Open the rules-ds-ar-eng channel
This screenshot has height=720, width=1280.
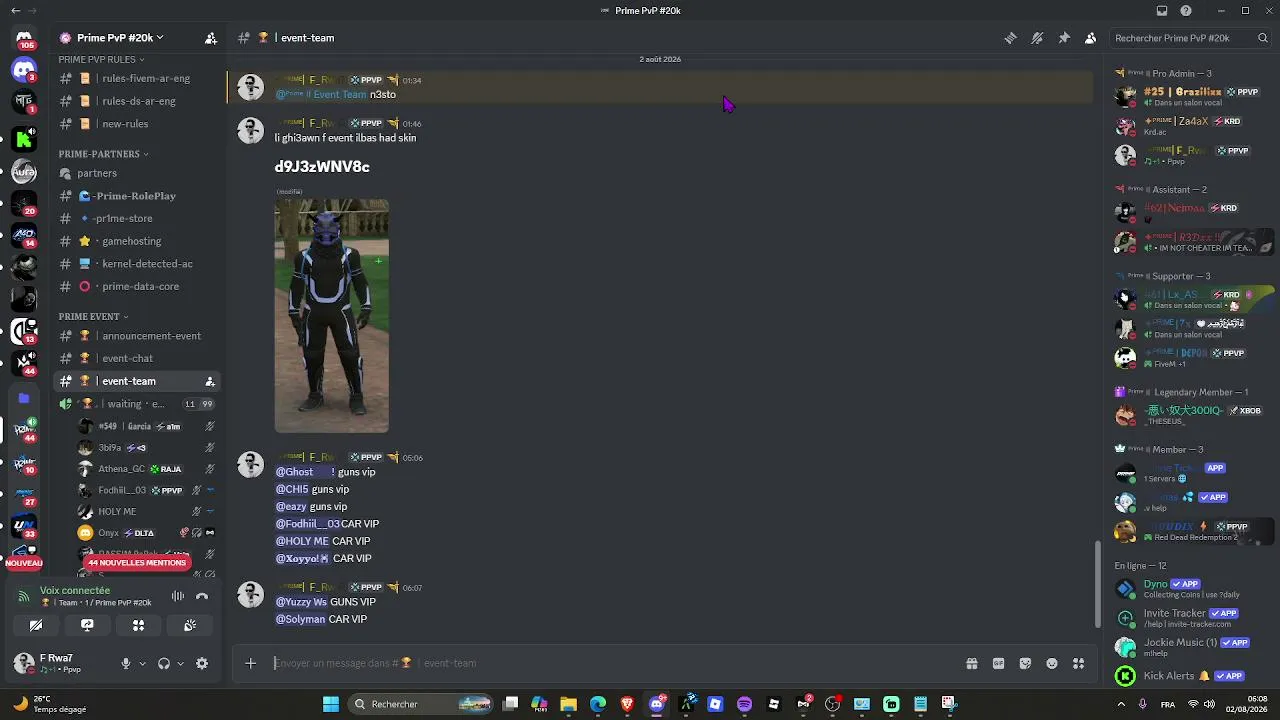point(137,101)
